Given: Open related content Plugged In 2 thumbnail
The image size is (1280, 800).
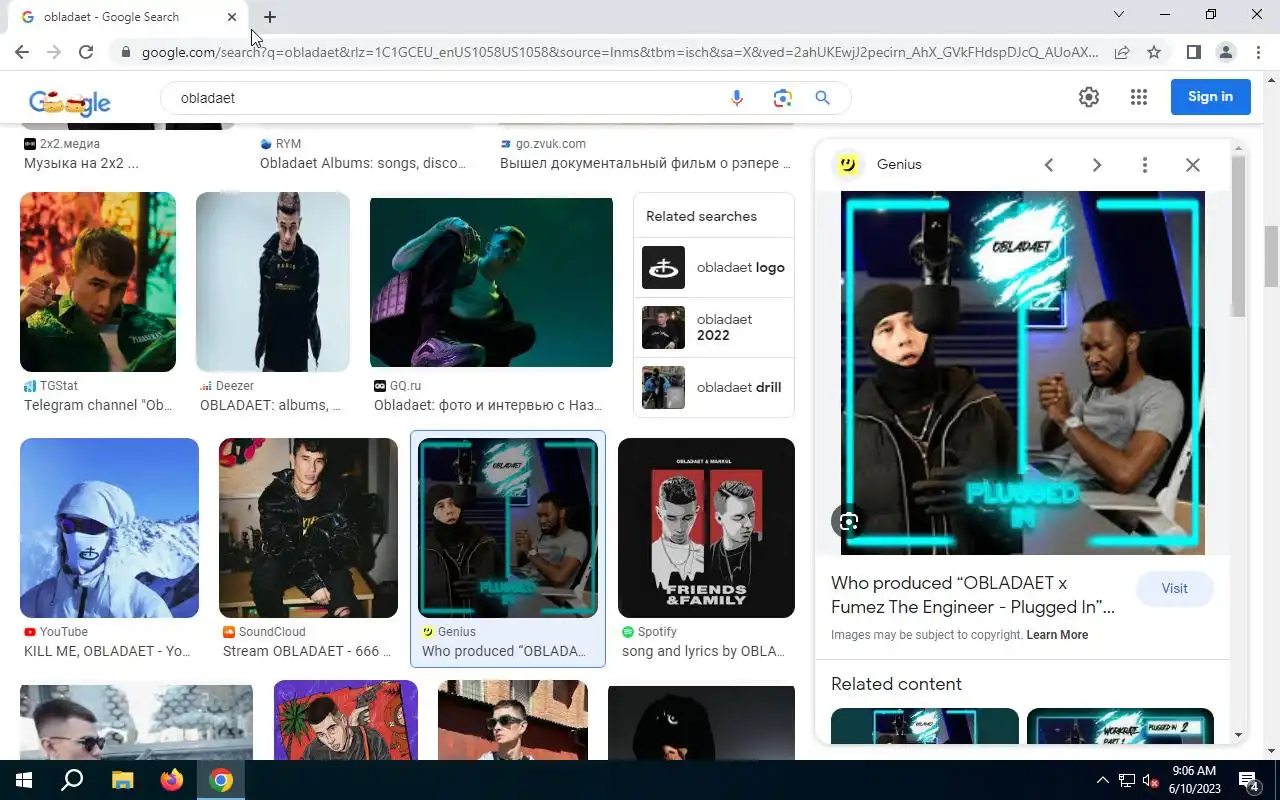Looking at the screenshot, I should pos(1120,726).
